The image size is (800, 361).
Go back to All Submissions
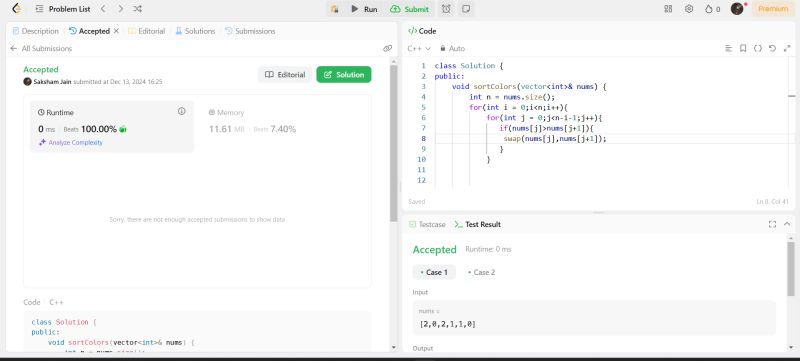tap(41, 48)
